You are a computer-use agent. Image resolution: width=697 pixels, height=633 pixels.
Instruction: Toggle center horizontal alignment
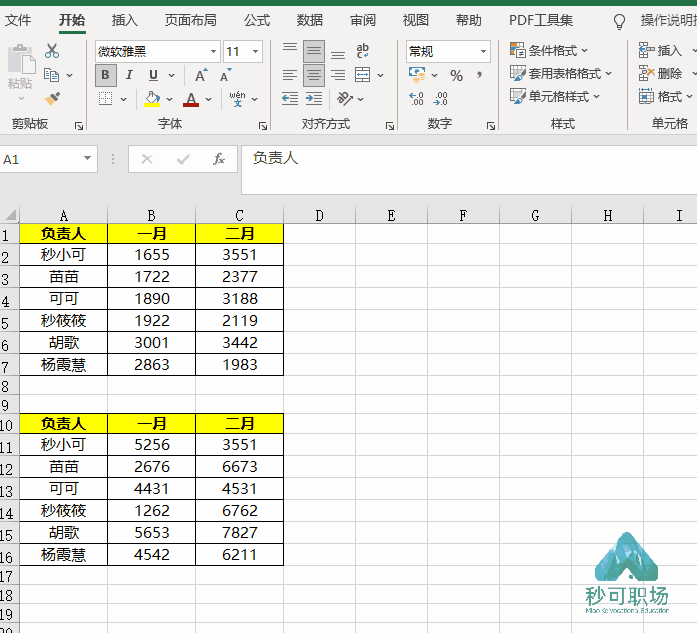tap(314, 75)
